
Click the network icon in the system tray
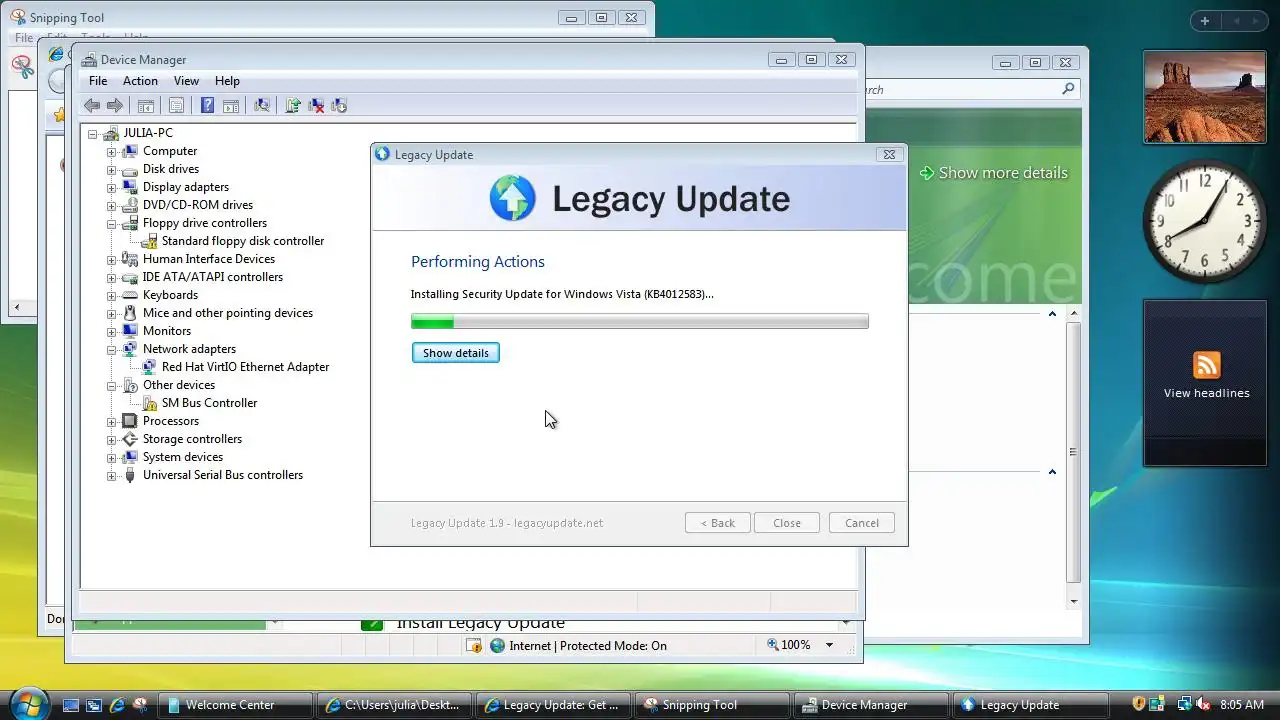click(x=1184, y=705)
